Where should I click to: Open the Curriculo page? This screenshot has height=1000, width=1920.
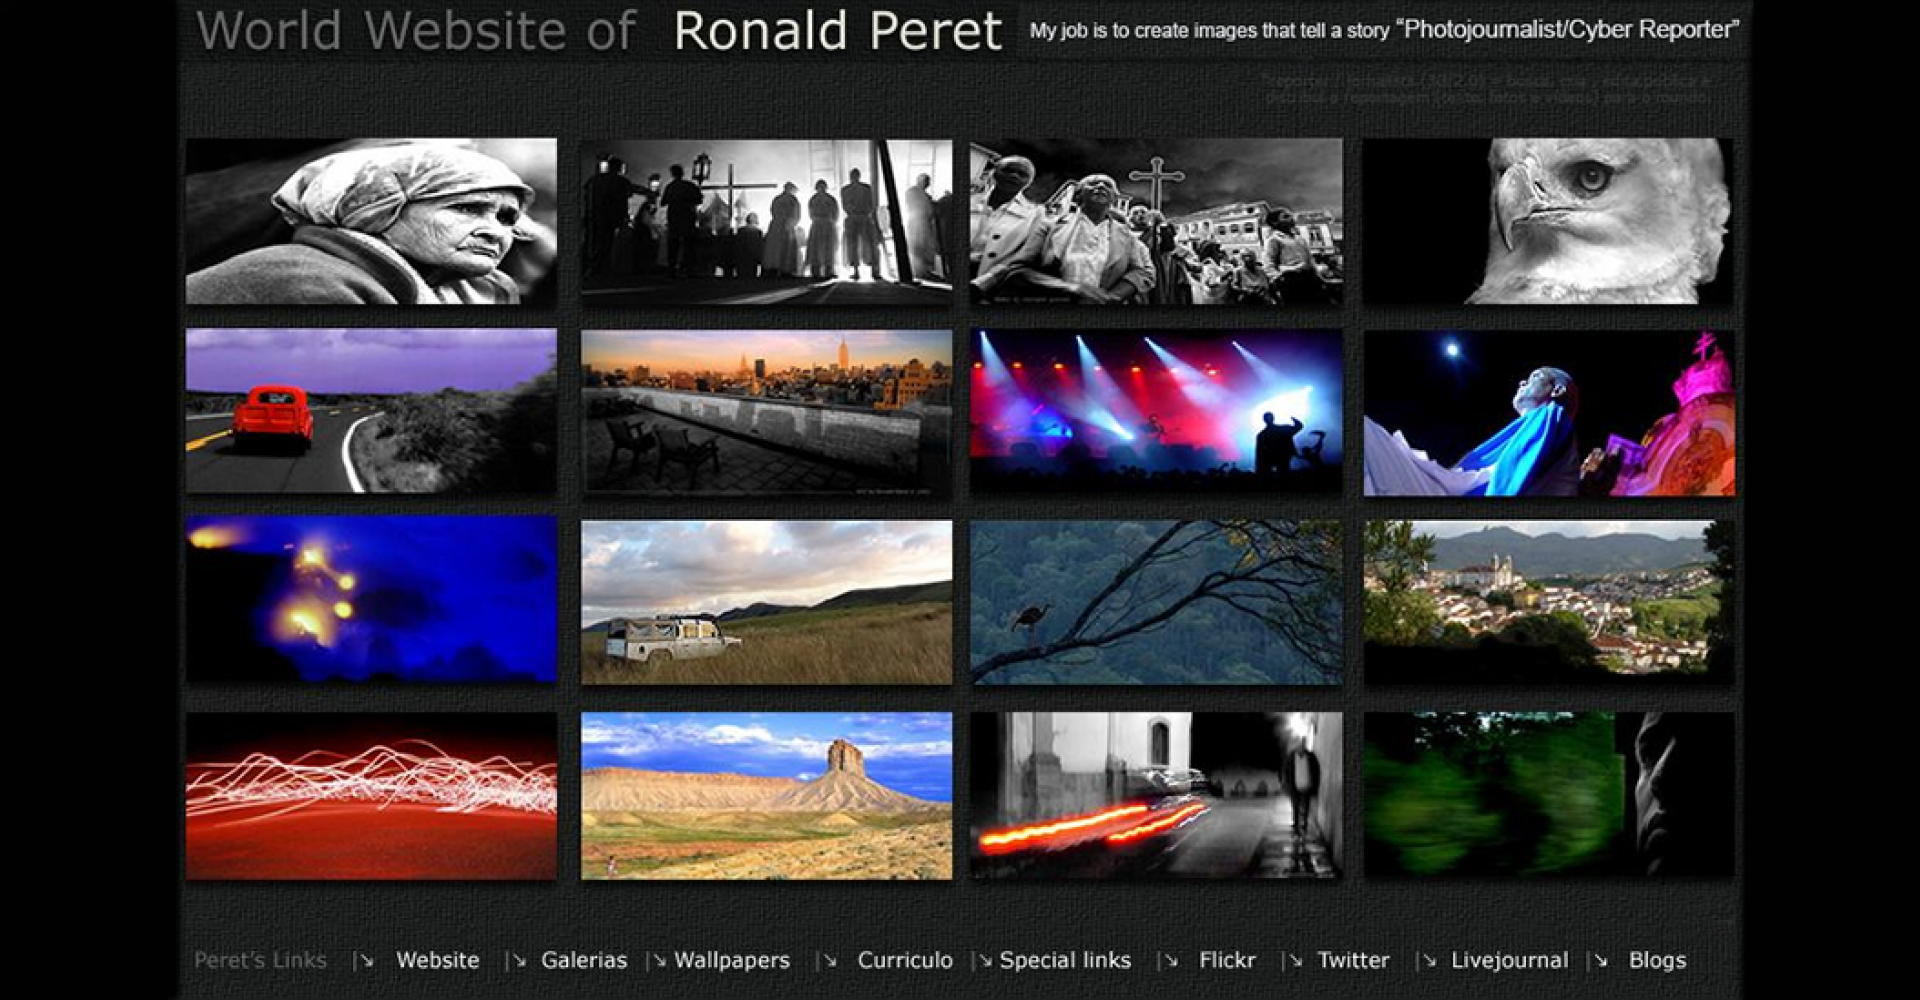(904, 960)
